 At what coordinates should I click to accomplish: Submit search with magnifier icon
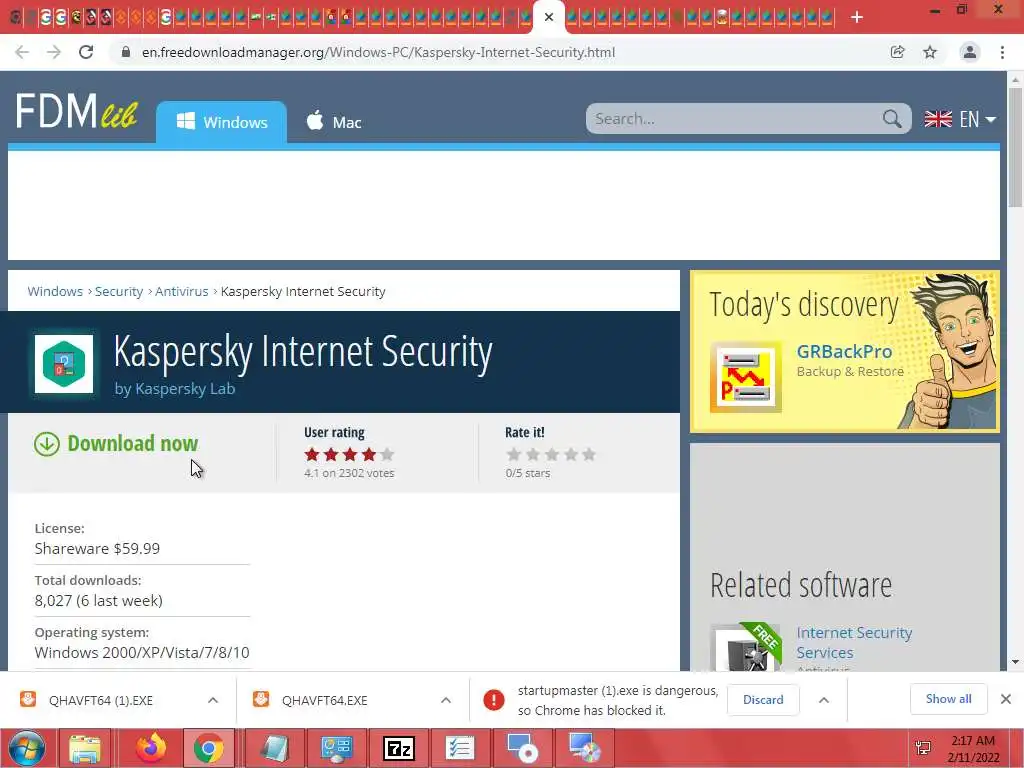point(891,119)
